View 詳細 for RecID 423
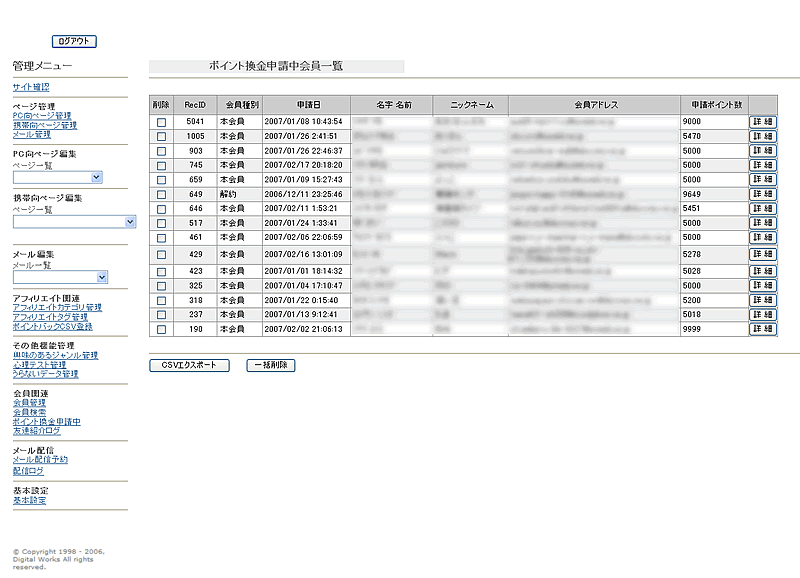Image resolution: width=800 pixels, height=578 pixels. pos(763,271)
